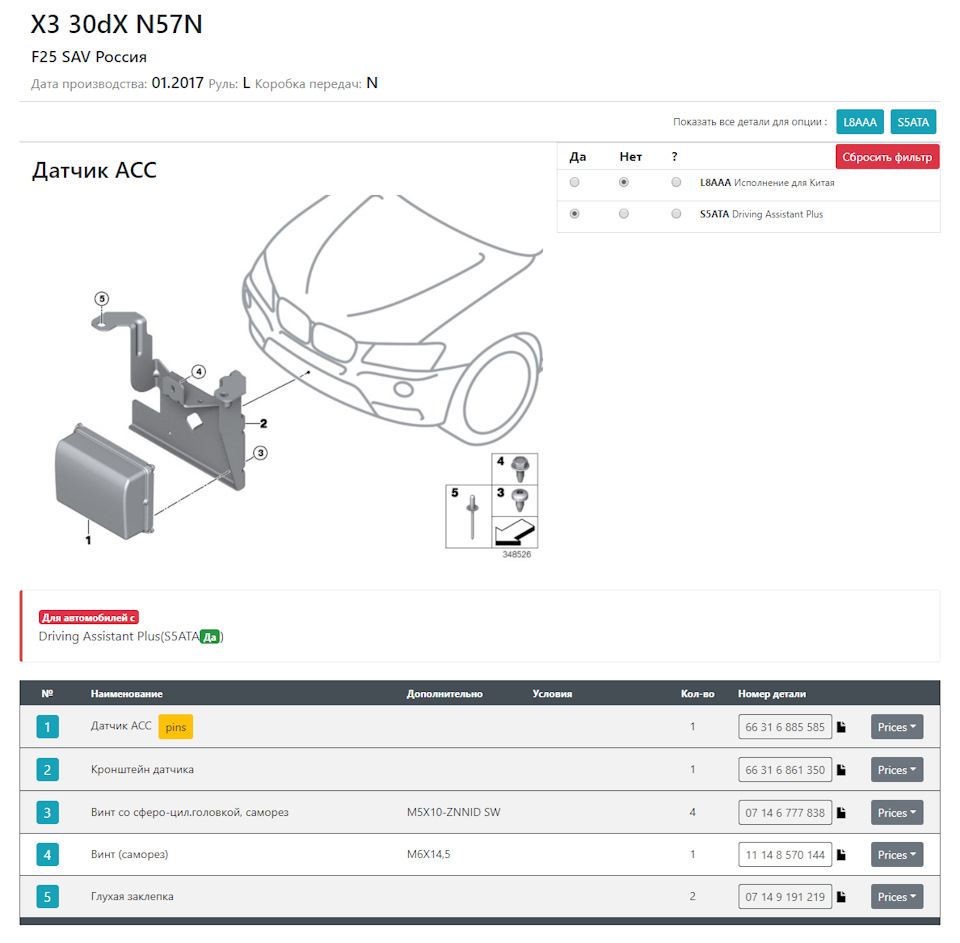
Task: Open Prices dropdown for Глухая заклепка
Action: 896,896
